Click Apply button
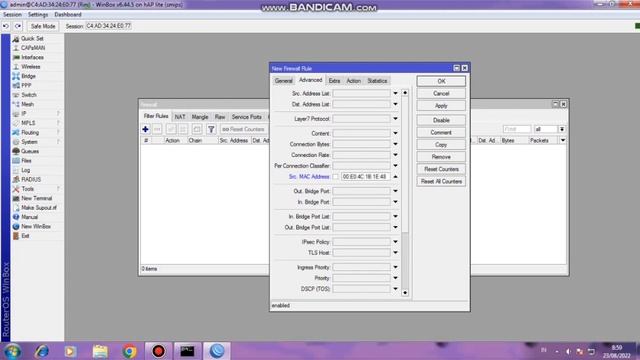The image size is (640, 360). (441, 106)
